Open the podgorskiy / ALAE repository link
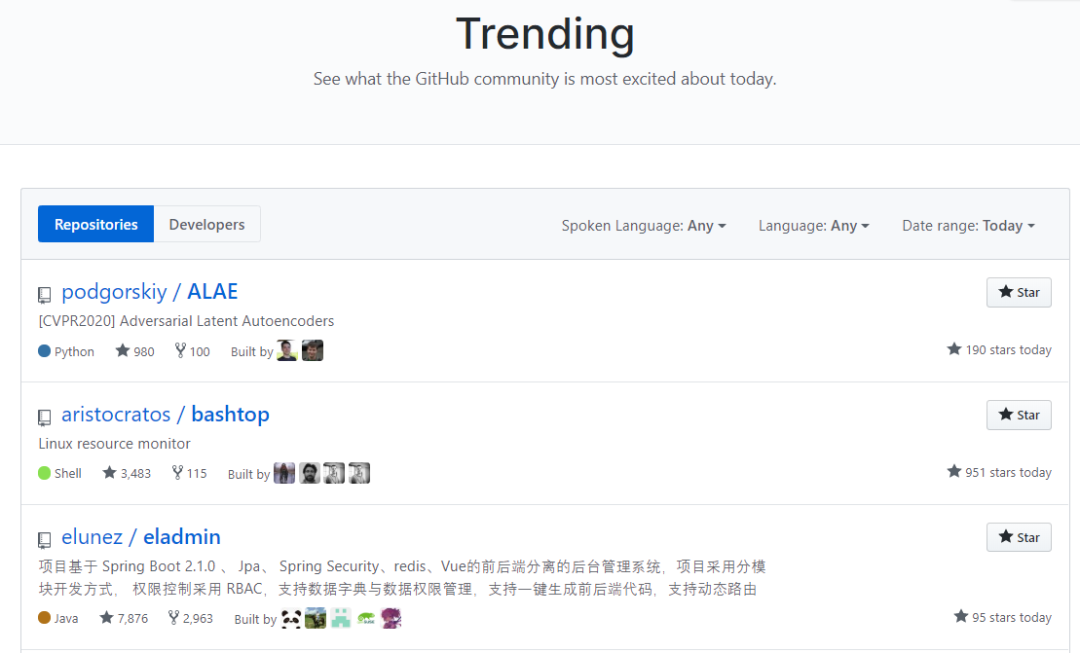Image resolution: width=1080 pixels, height=653 pixels. coord(149,291)
